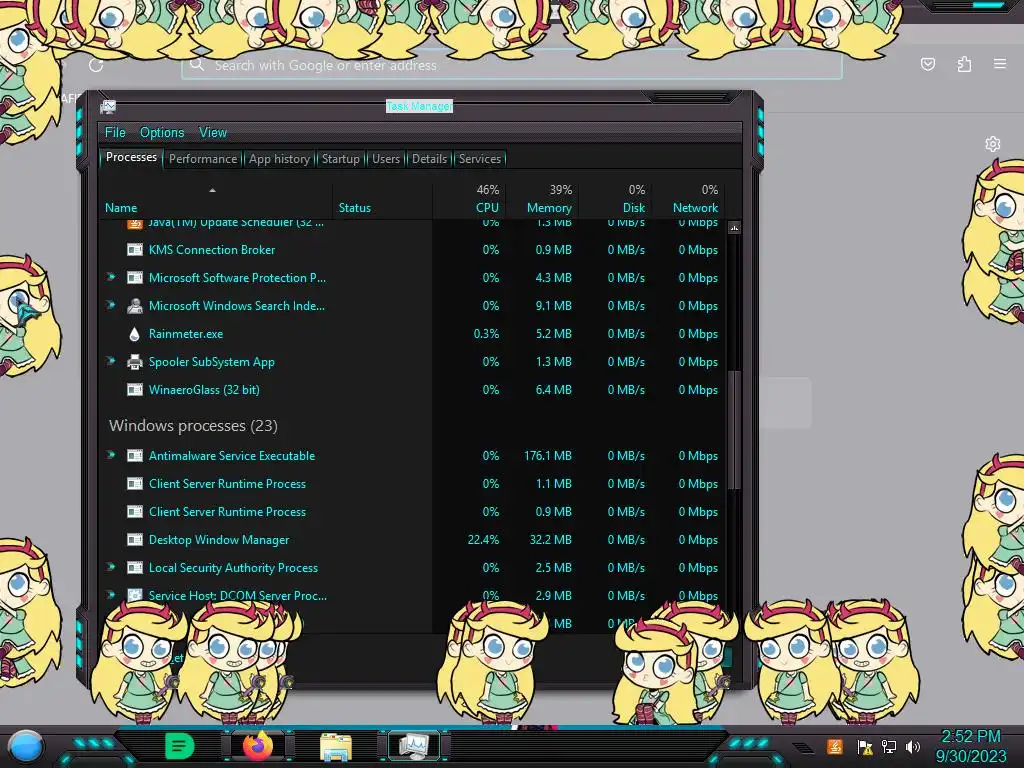Open Pocket save icon in Firefox
Image resolution: width=1024 pixels, height=768 pixels.
click(927, 64)
